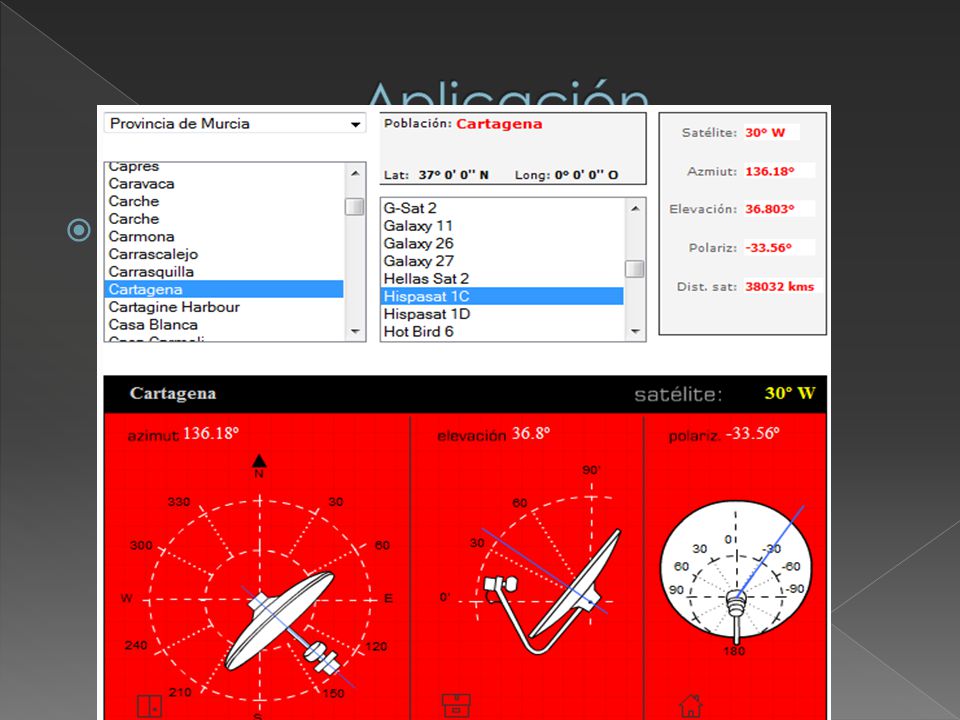Open the Provincia de Murcia dropdown

point(235,124)
